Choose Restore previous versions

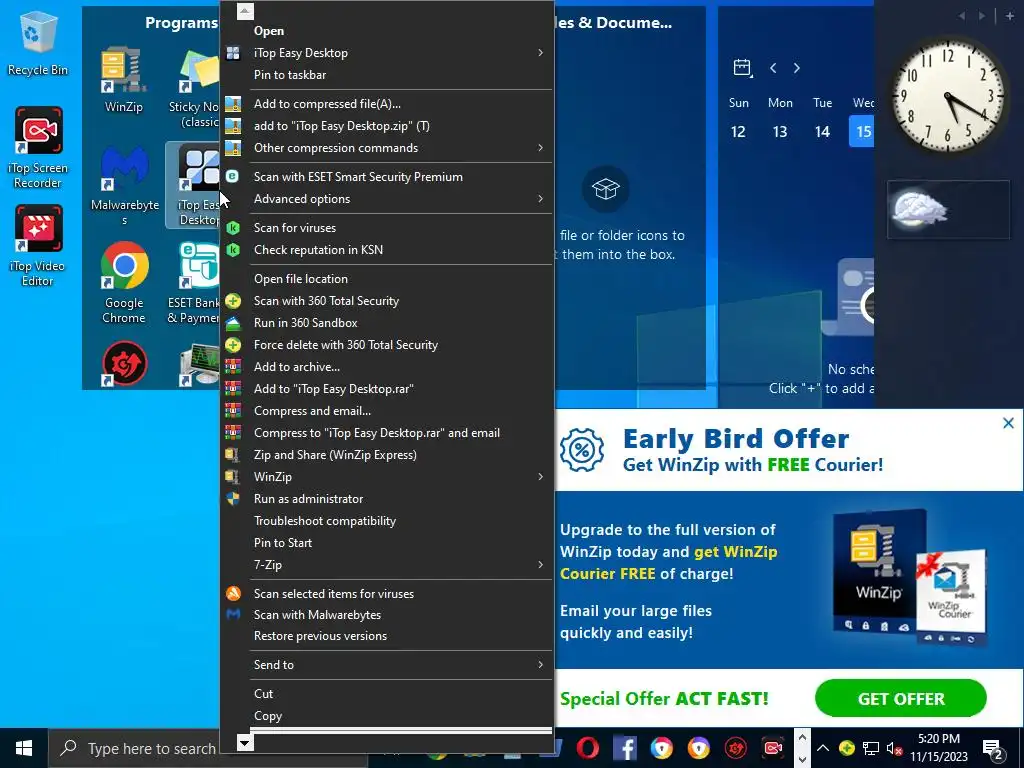click(387, 636)
